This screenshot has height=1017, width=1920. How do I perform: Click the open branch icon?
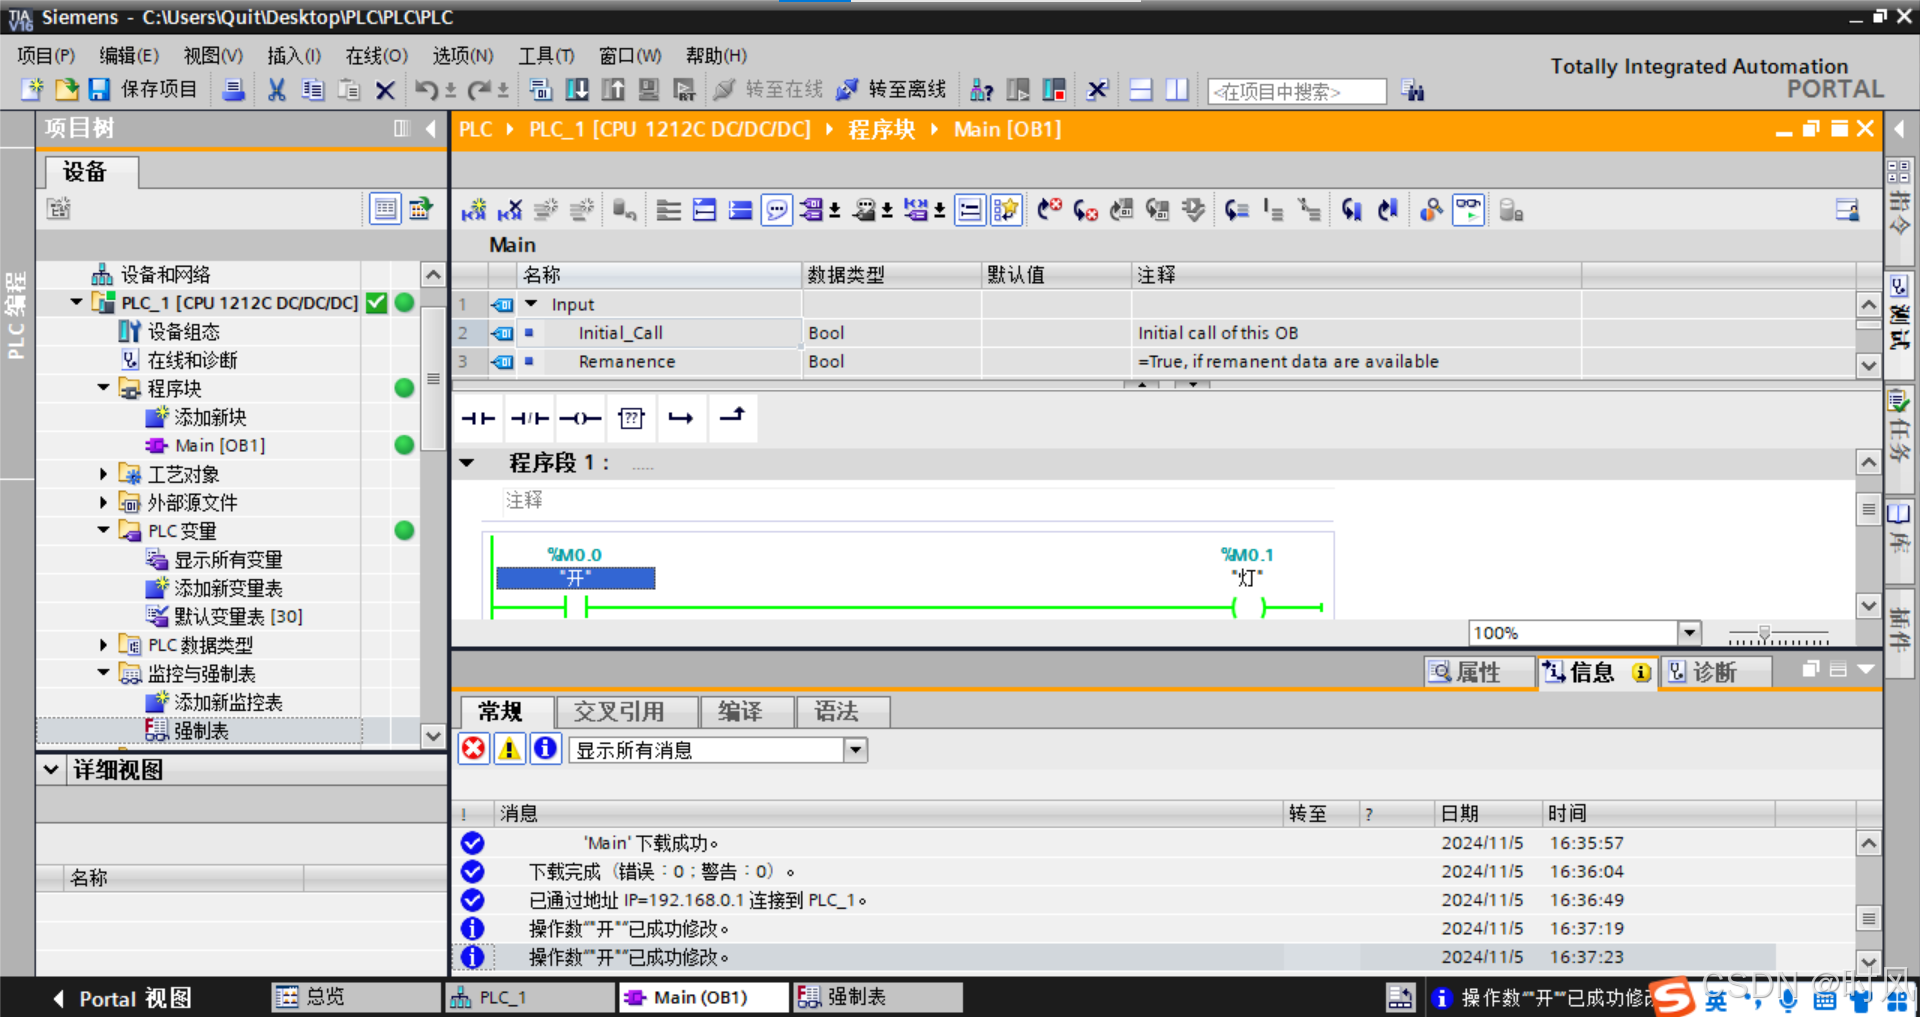click(x=681, y=418)
